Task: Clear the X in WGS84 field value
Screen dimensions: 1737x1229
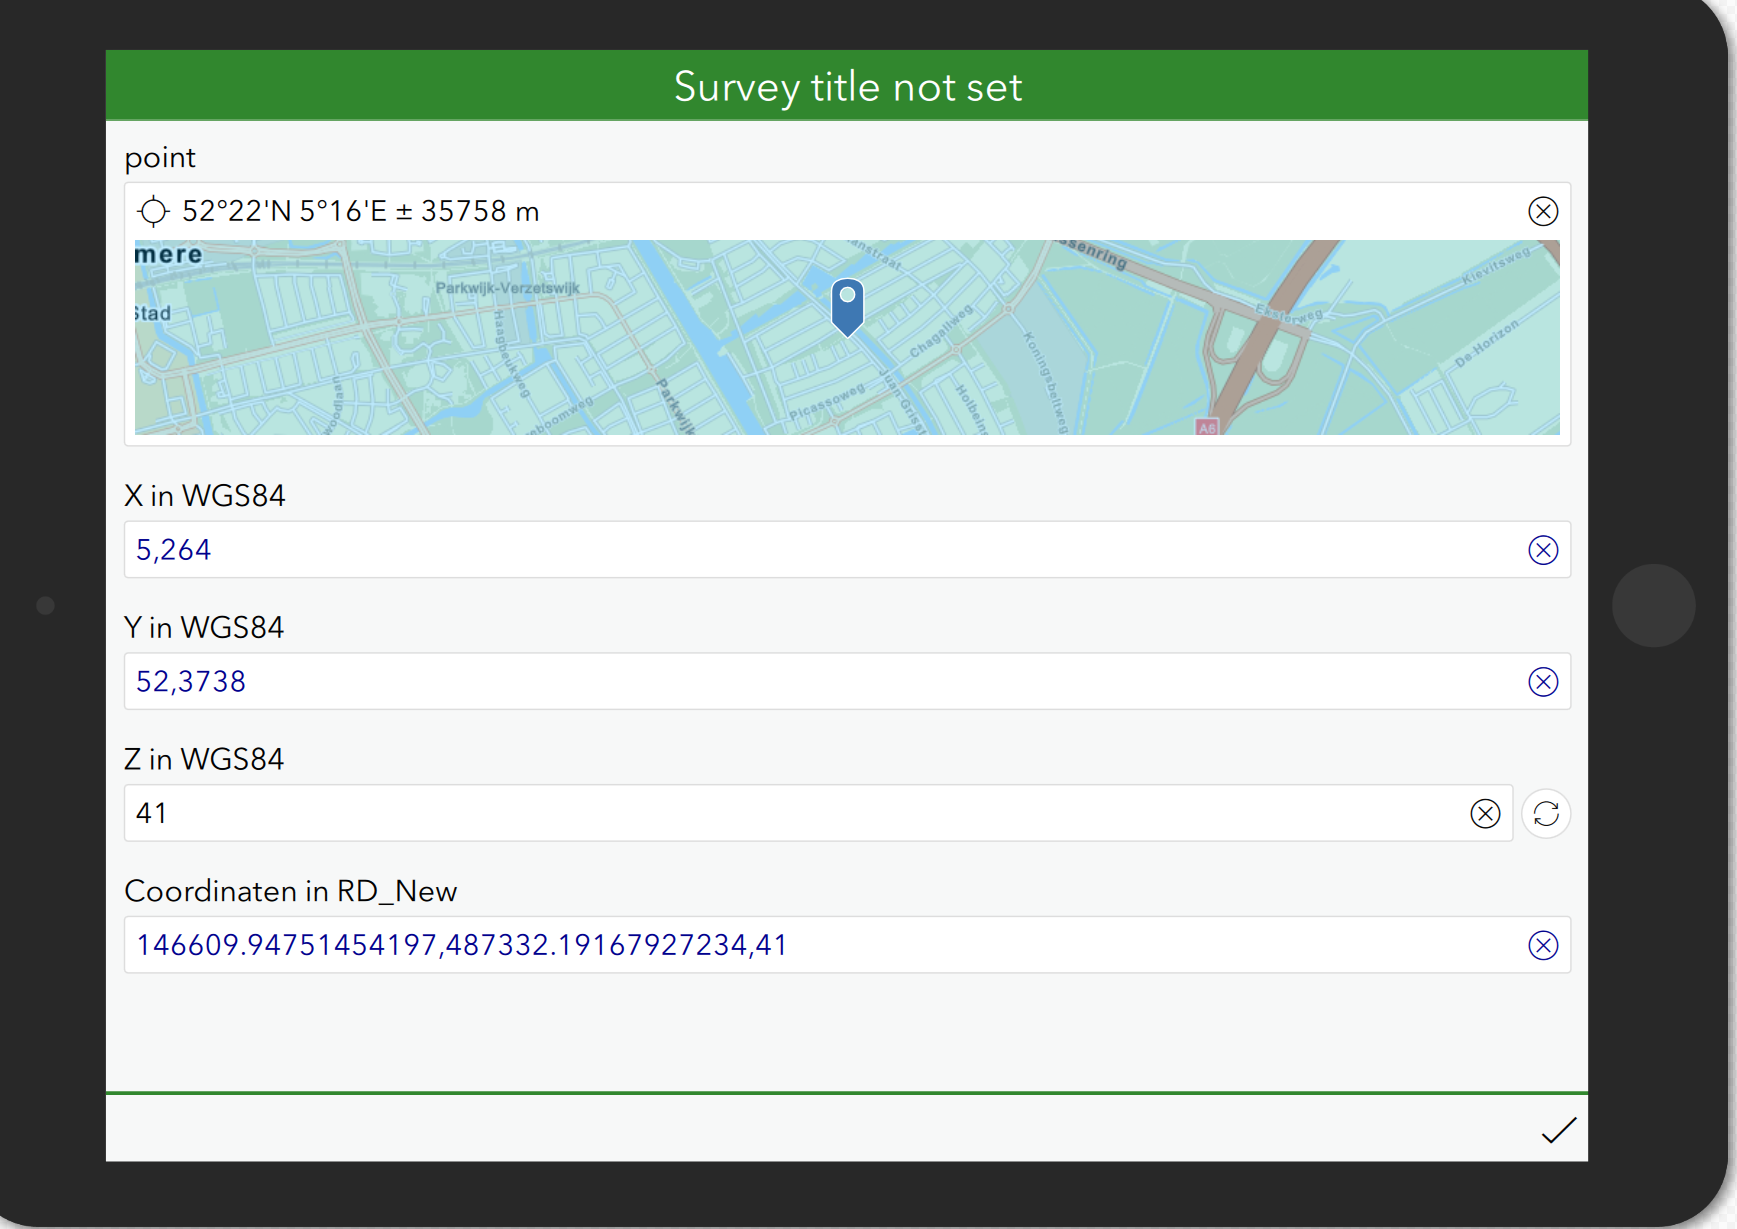Action: [x=1543, y=549]
